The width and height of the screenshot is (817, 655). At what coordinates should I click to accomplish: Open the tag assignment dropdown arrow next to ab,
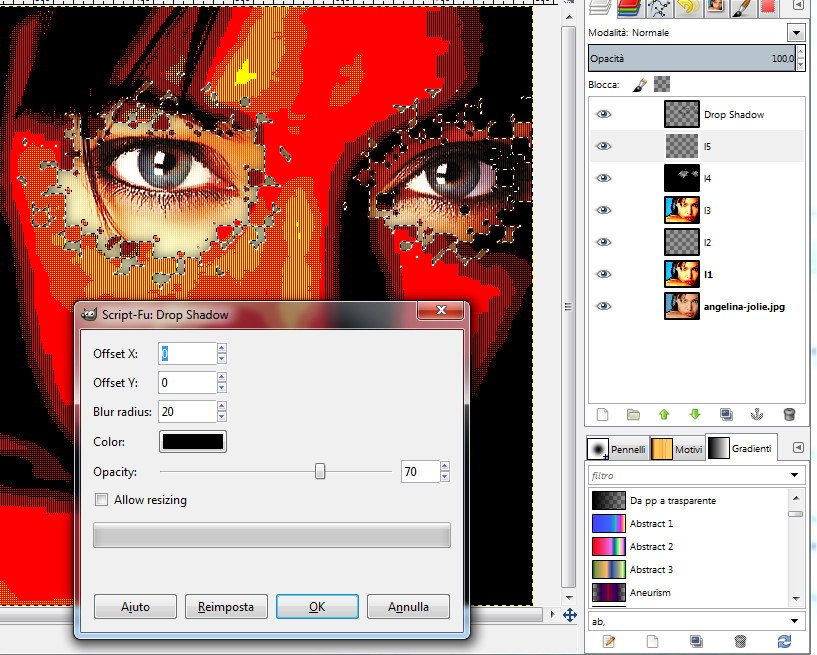point(794,621)
